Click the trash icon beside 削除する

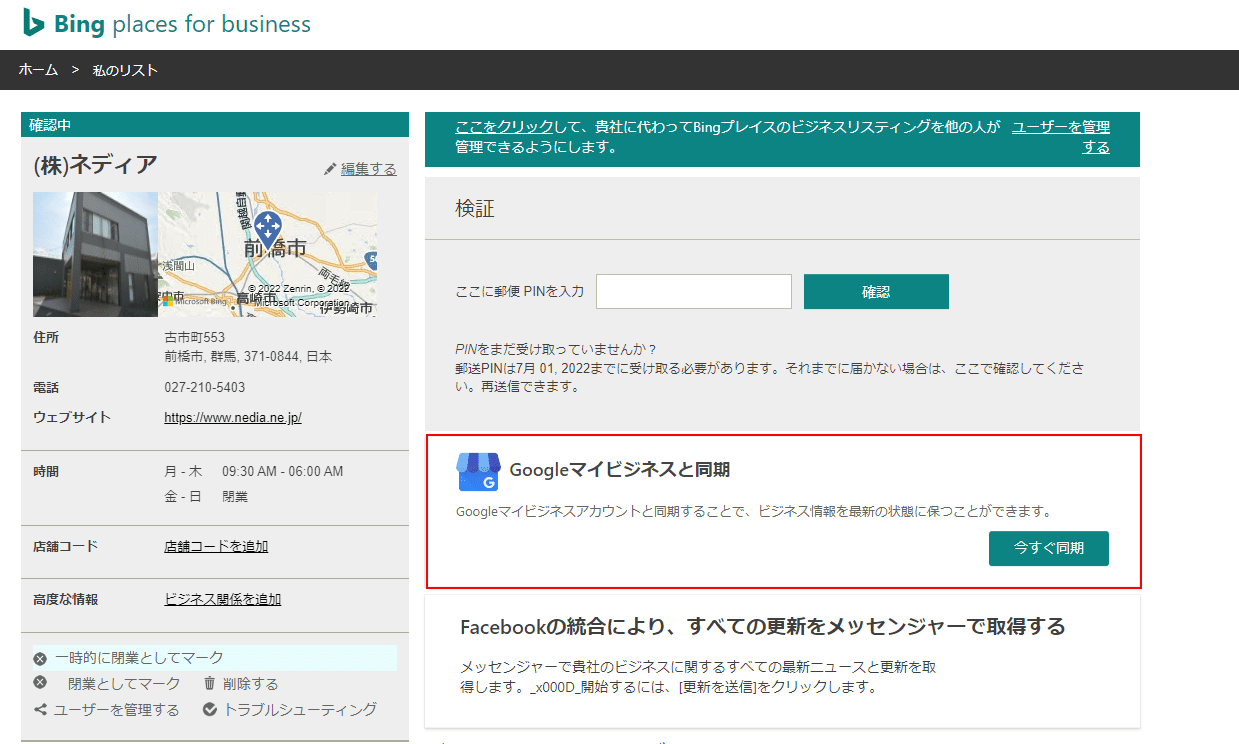[209, 684]
